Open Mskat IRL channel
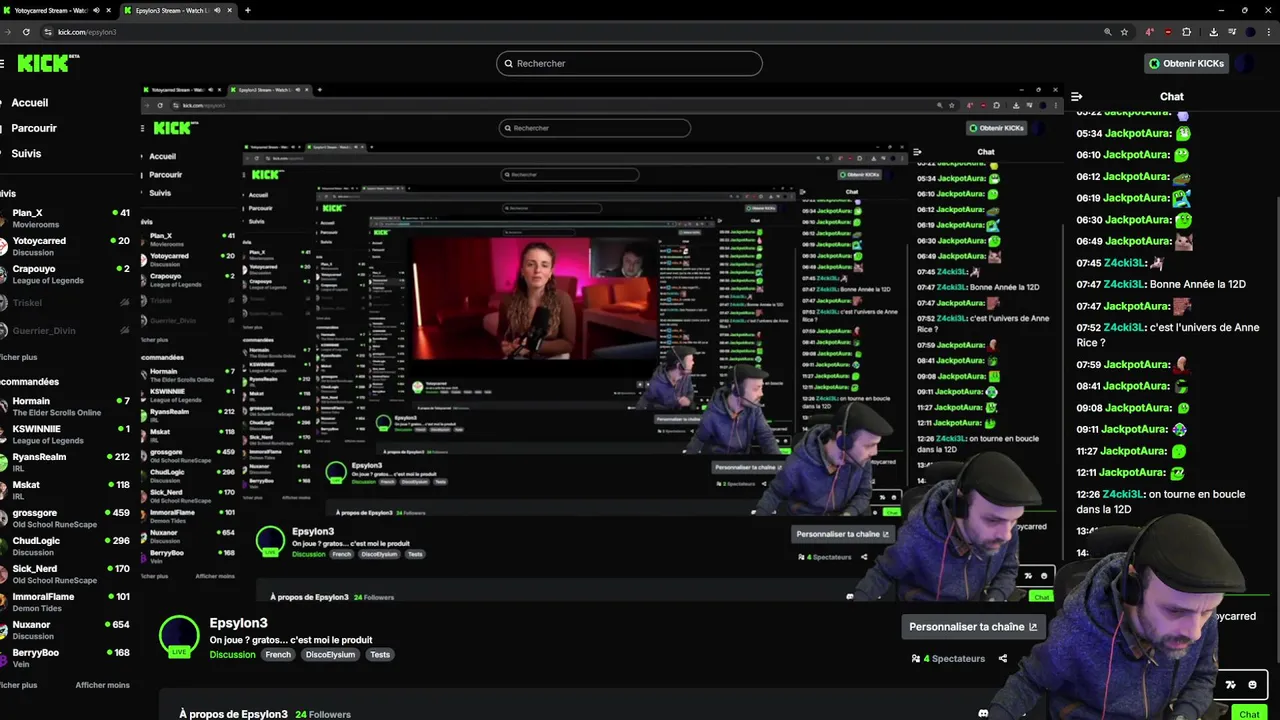Screen dimensions: 1280x720 coord(65,490)
